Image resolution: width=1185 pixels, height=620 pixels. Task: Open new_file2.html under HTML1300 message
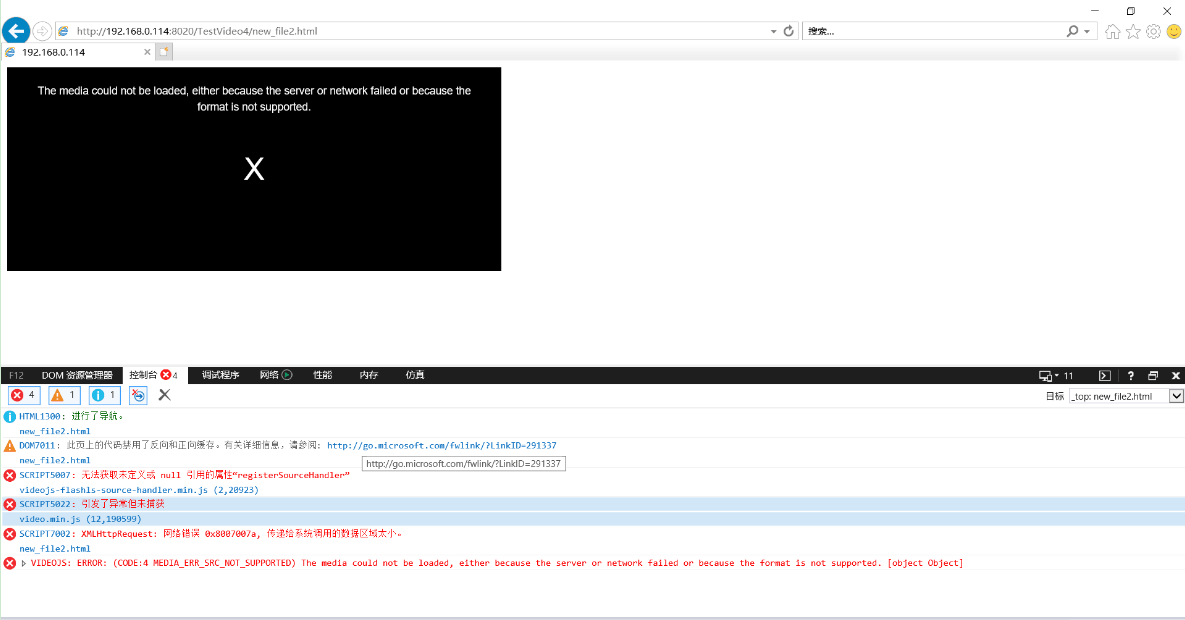click(x=54, y=431)
